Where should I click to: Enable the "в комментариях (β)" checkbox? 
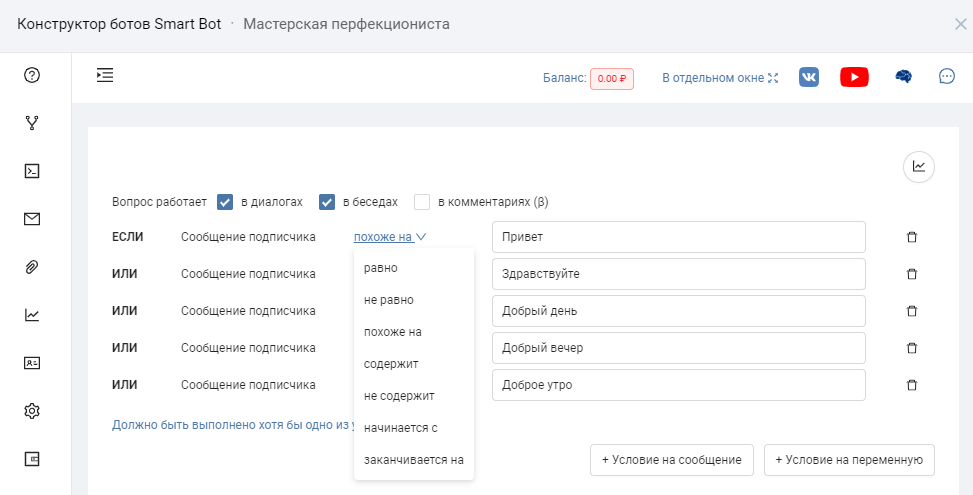(x=422, y=202)
